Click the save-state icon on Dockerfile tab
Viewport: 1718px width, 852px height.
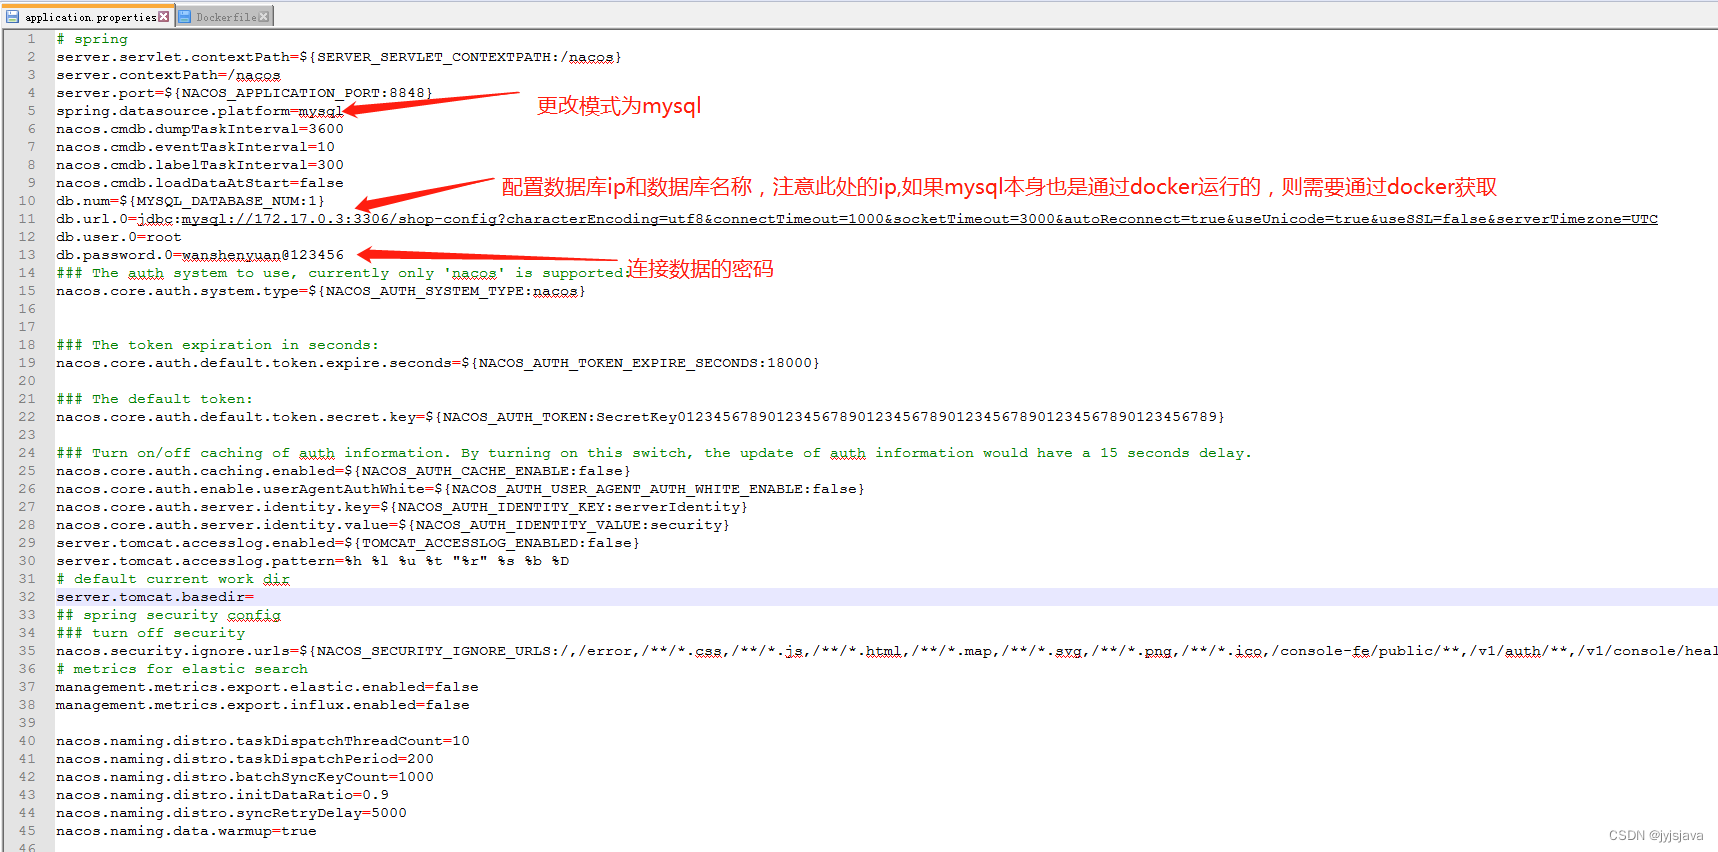click(185, 17)
